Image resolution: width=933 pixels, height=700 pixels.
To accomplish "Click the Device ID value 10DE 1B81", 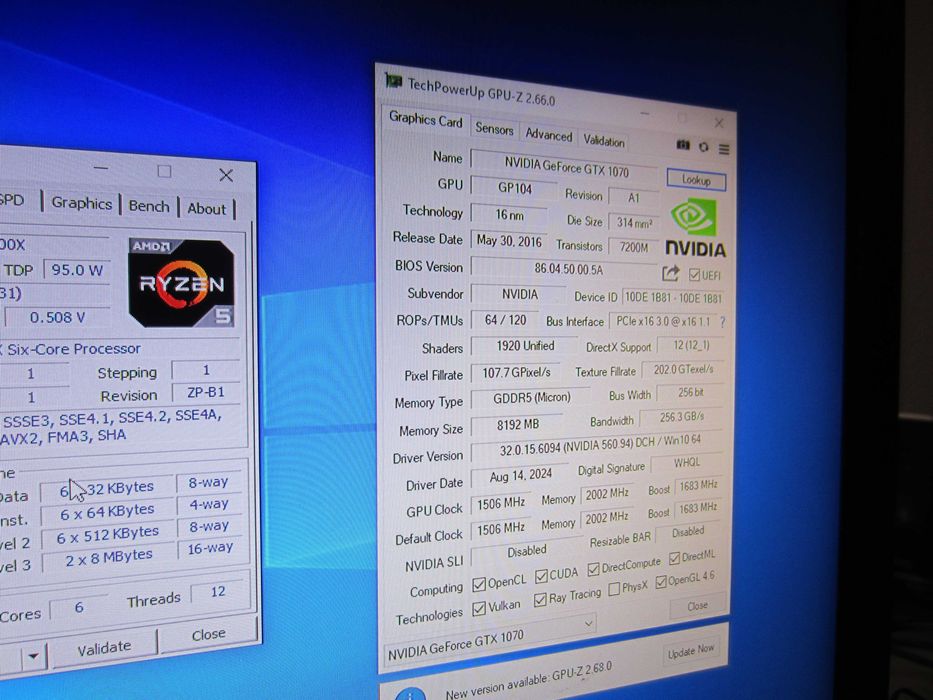I will [x=673, y=298].
